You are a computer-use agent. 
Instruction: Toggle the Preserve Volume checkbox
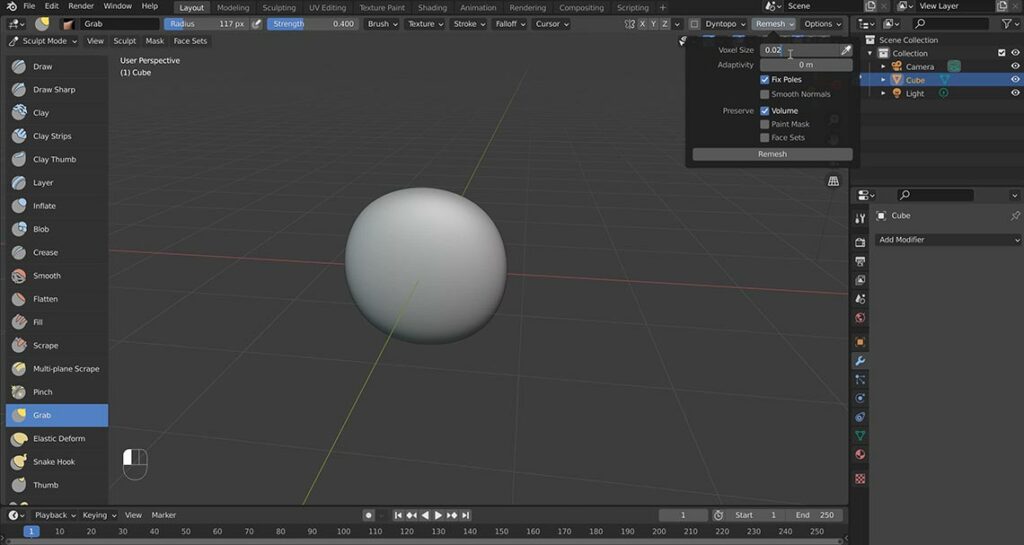coord(765,111)
